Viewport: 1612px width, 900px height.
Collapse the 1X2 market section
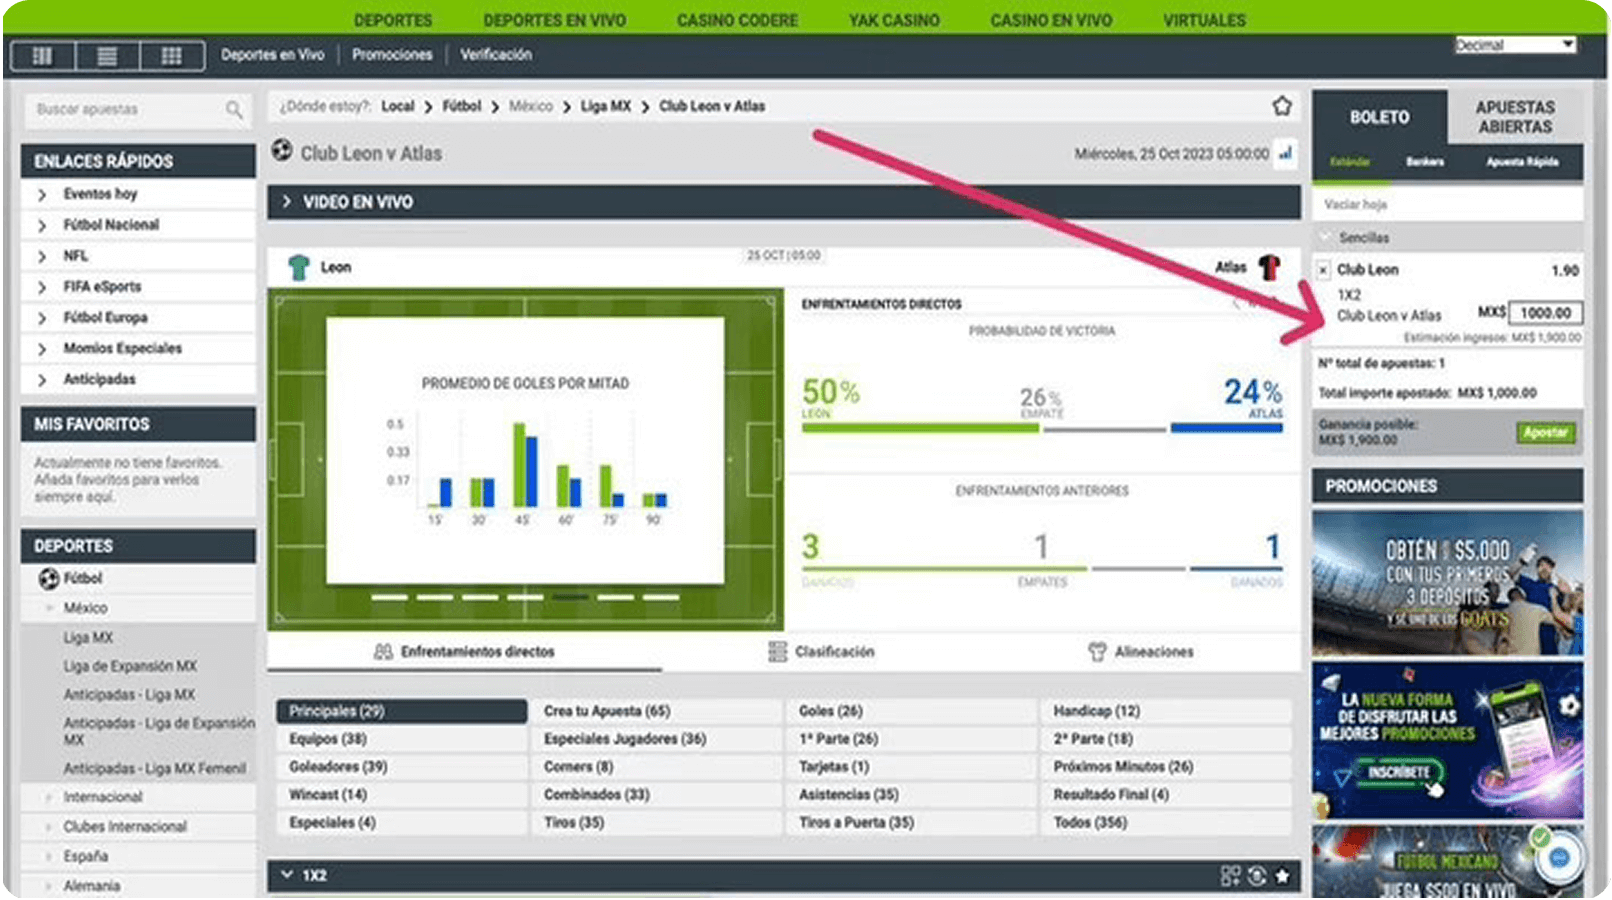tap(287, 875)
